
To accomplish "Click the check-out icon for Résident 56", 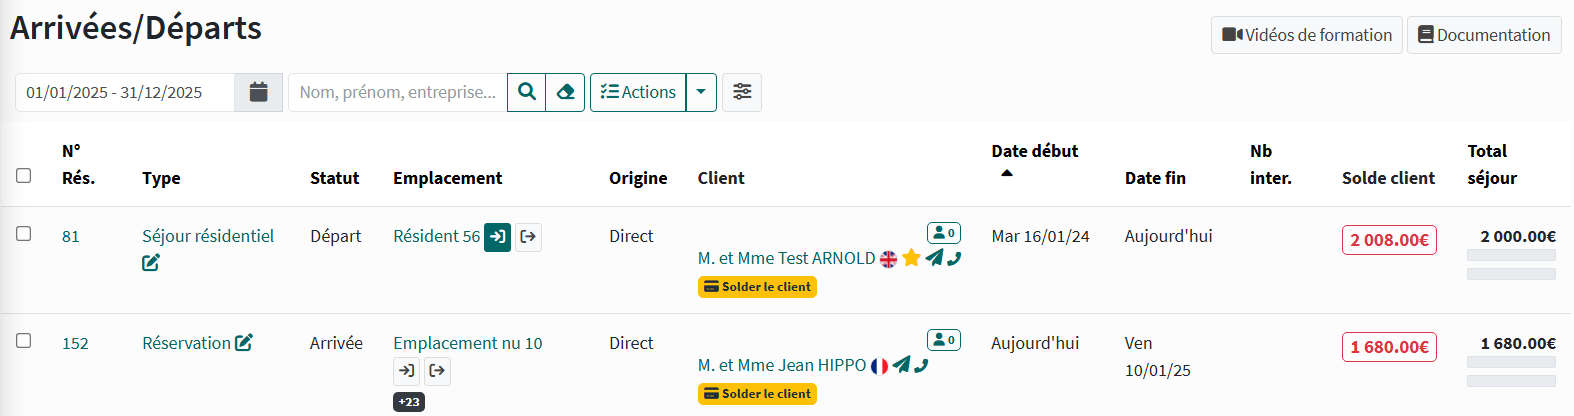I will click(x=528, y=237).
